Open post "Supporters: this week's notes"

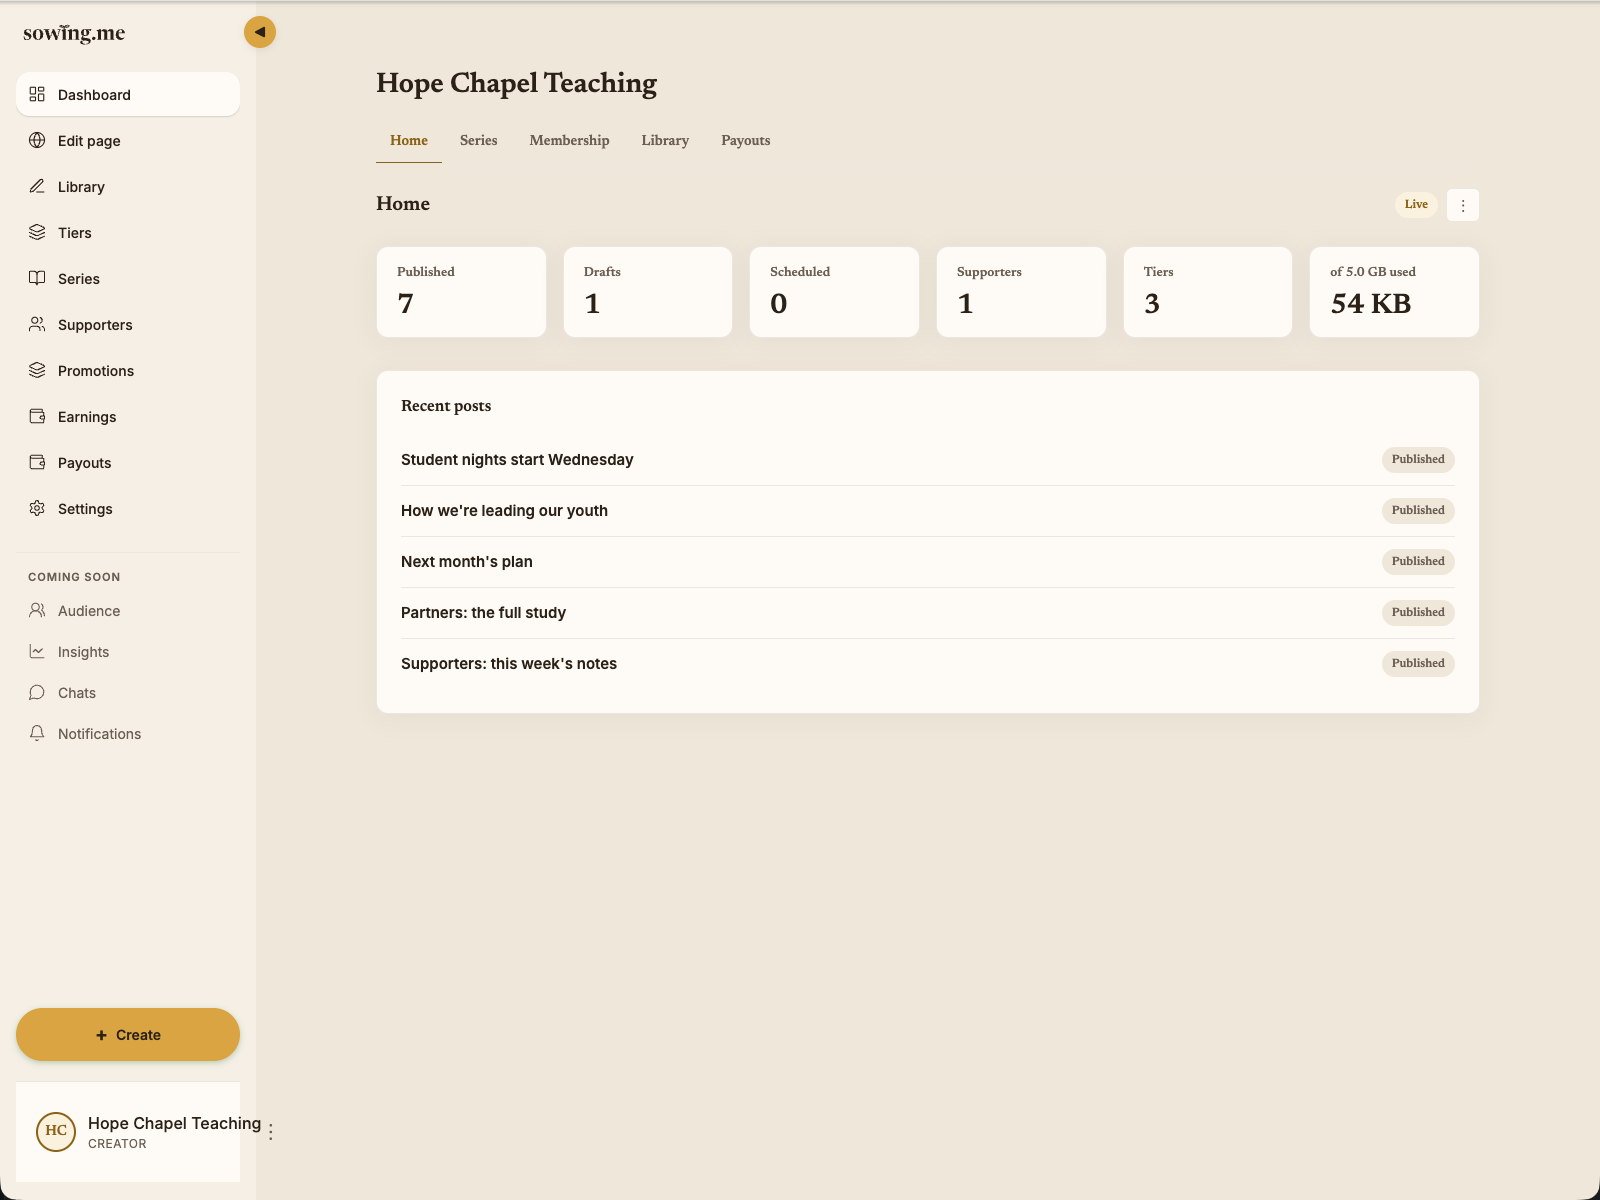pyautogui.click(x=509, y=664)
